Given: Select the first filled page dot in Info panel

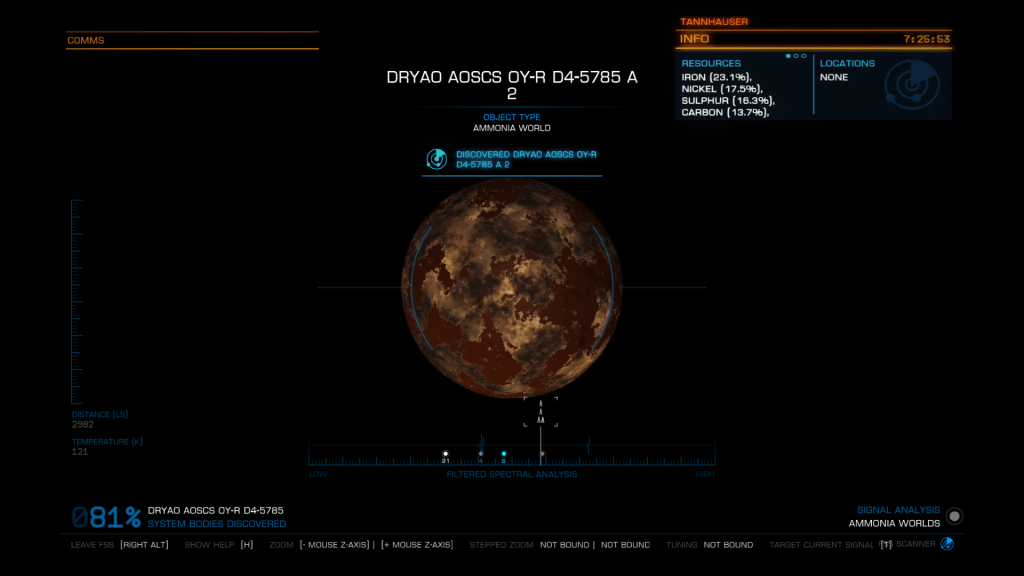Looking at the screenshot, I should click(788, 56).
